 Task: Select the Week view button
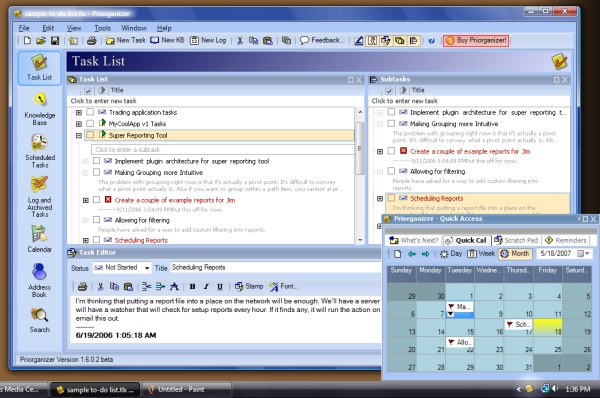tap(481, 254)
